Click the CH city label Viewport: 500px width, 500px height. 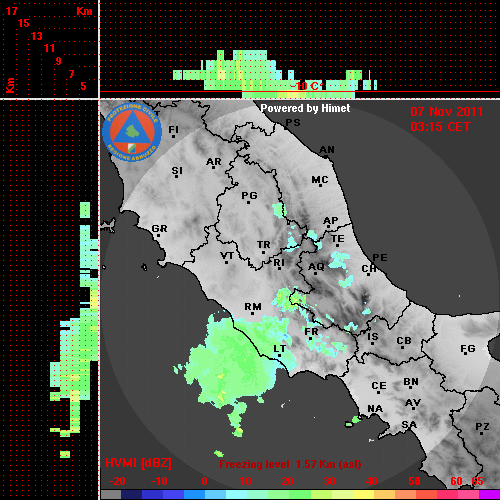pyautogui.click(x=369, y=268)
